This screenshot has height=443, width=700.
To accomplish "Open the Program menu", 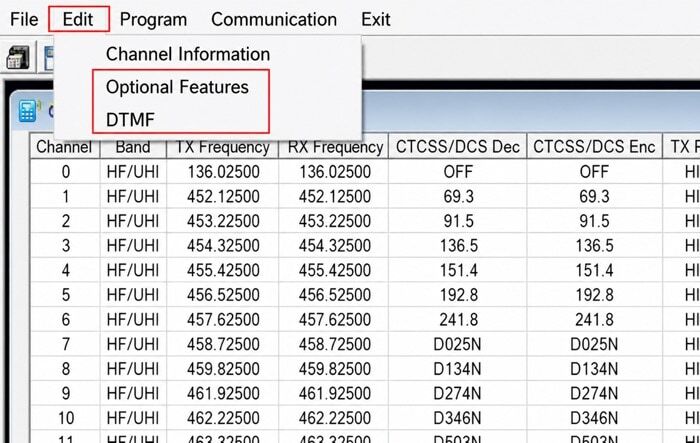I will (154, 20).
